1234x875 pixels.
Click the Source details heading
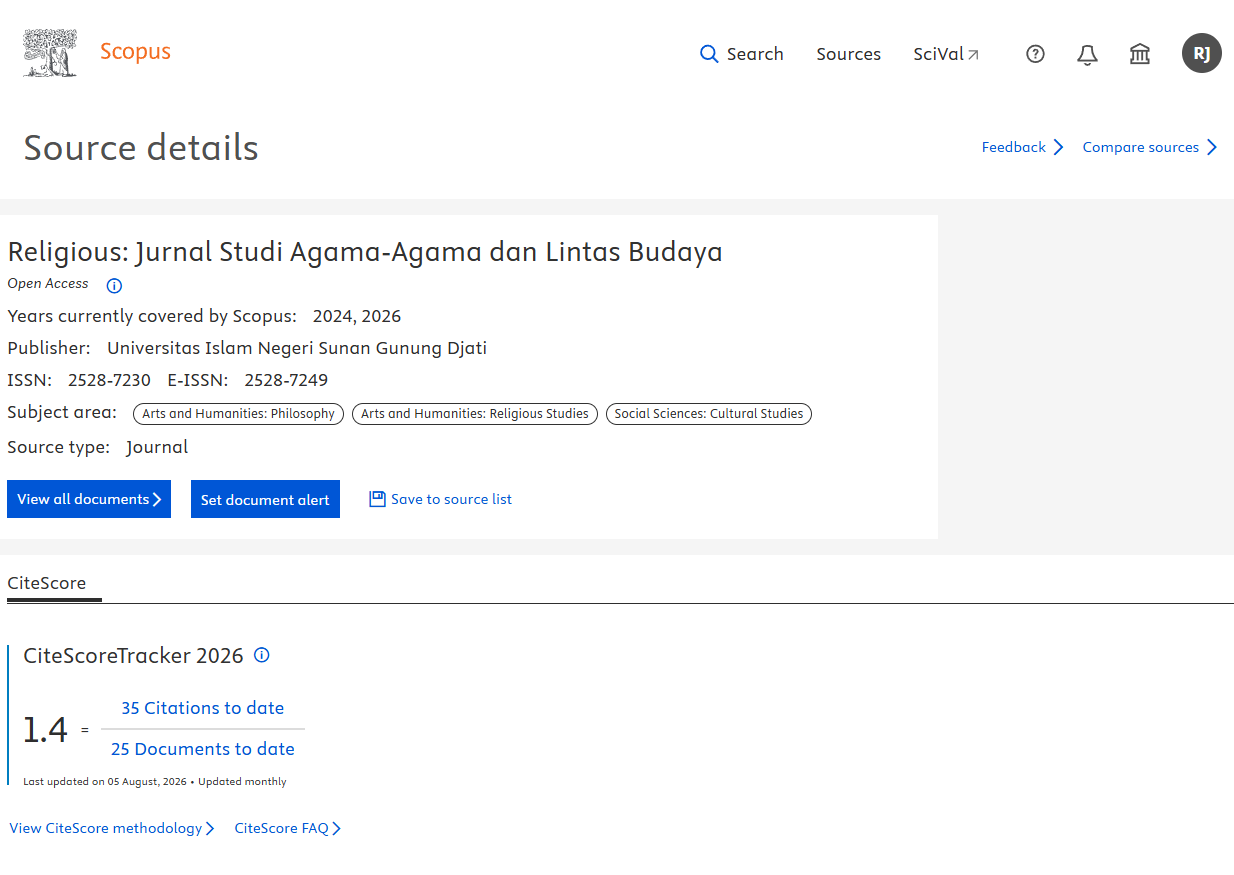pos(141,148)
